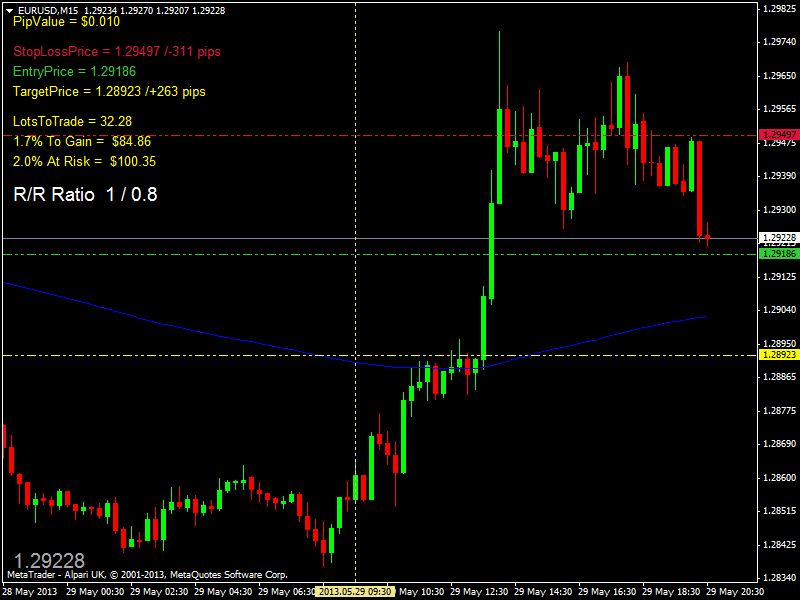The image size is (800, 600).
Task: Click the 29 May 14:30 time axis label
Action: [x=543, y=592]
